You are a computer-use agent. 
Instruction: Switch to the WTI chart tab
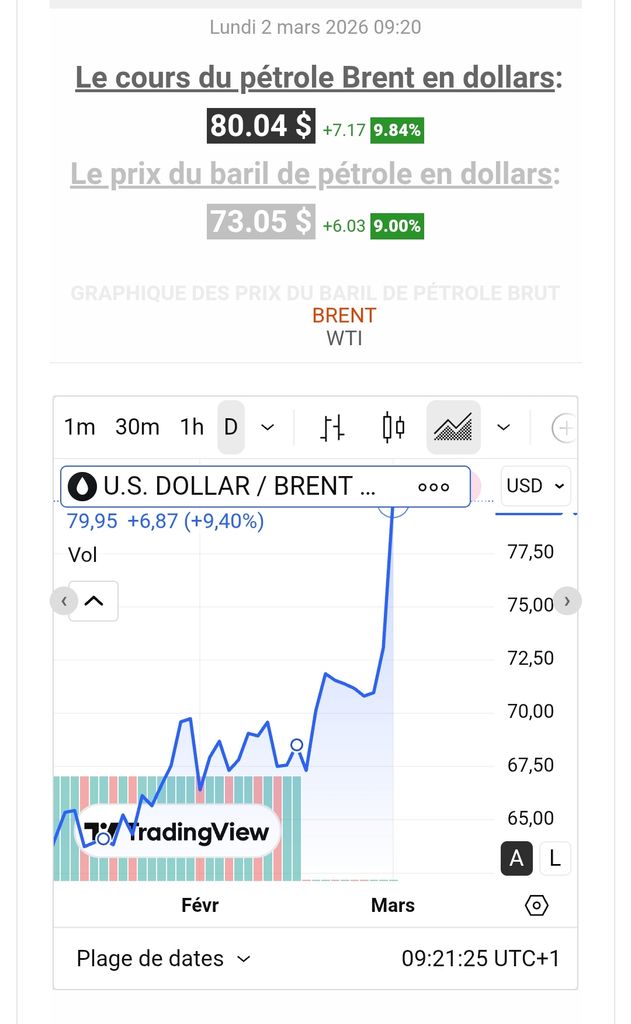coord(344,338)
